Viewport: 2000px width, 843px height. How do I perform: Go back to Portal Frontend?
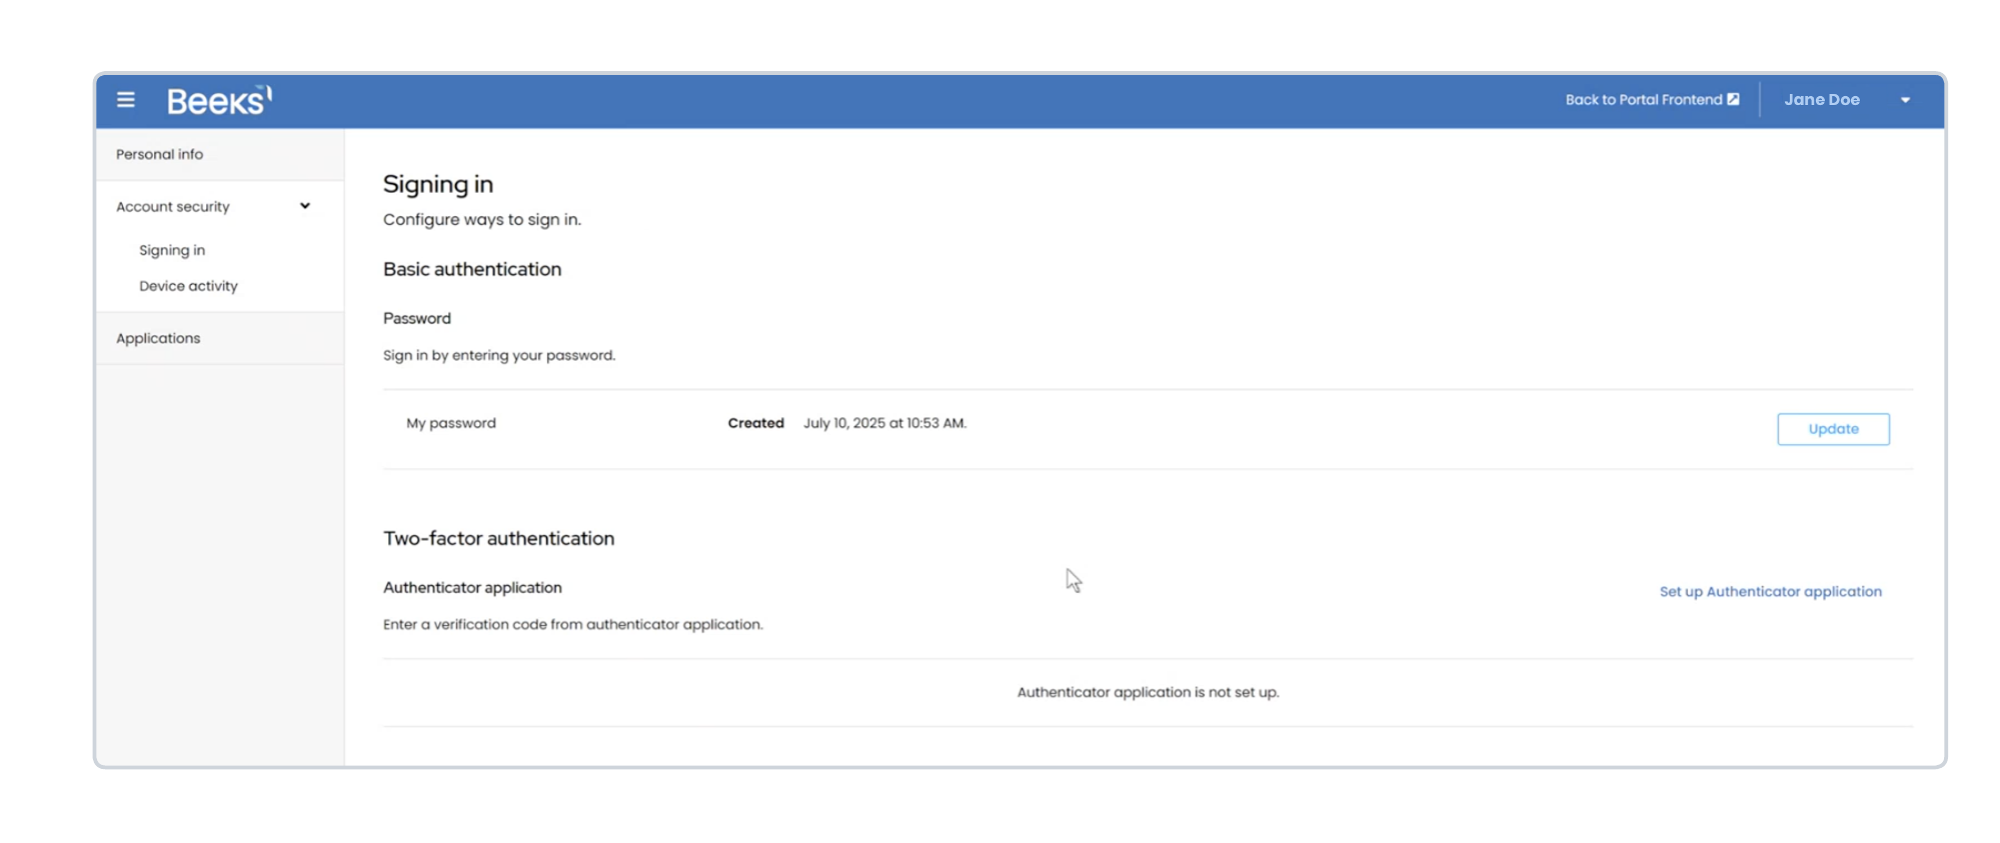[x=1643, y=100]
